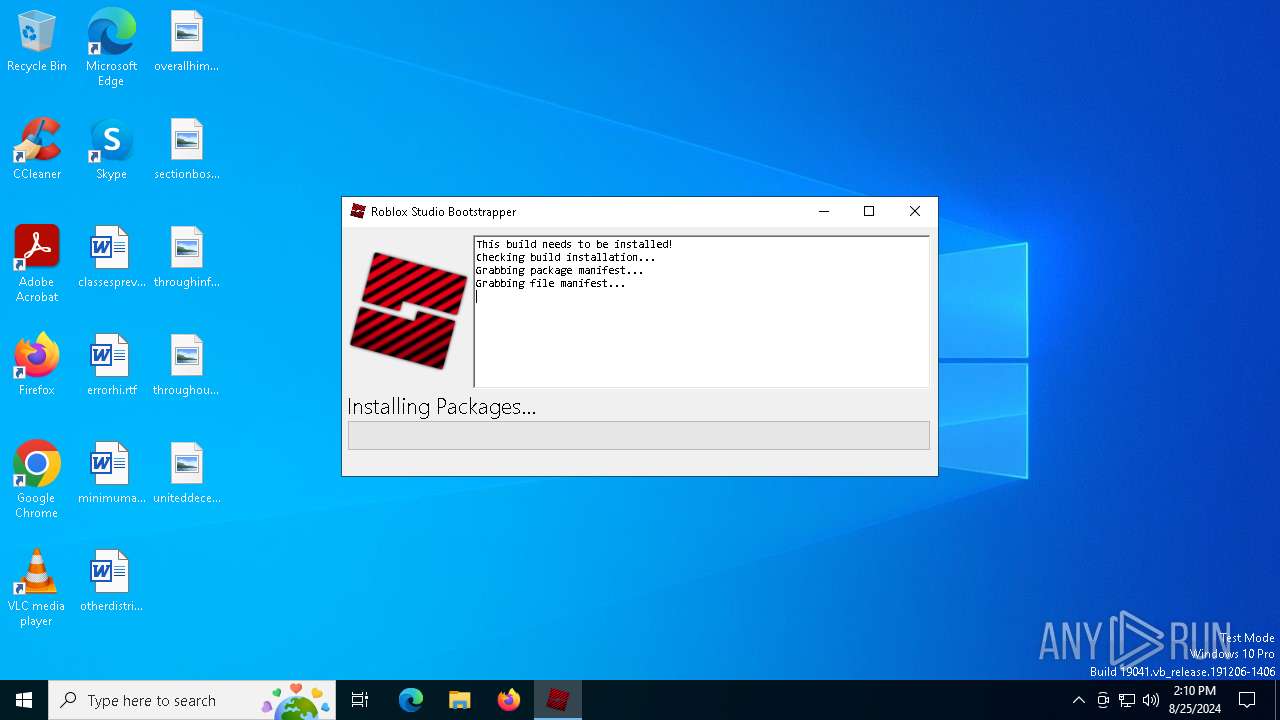The image size is (1280, 720).
Task: Click the 'Checking build installation...' log line
Action: 565,257
